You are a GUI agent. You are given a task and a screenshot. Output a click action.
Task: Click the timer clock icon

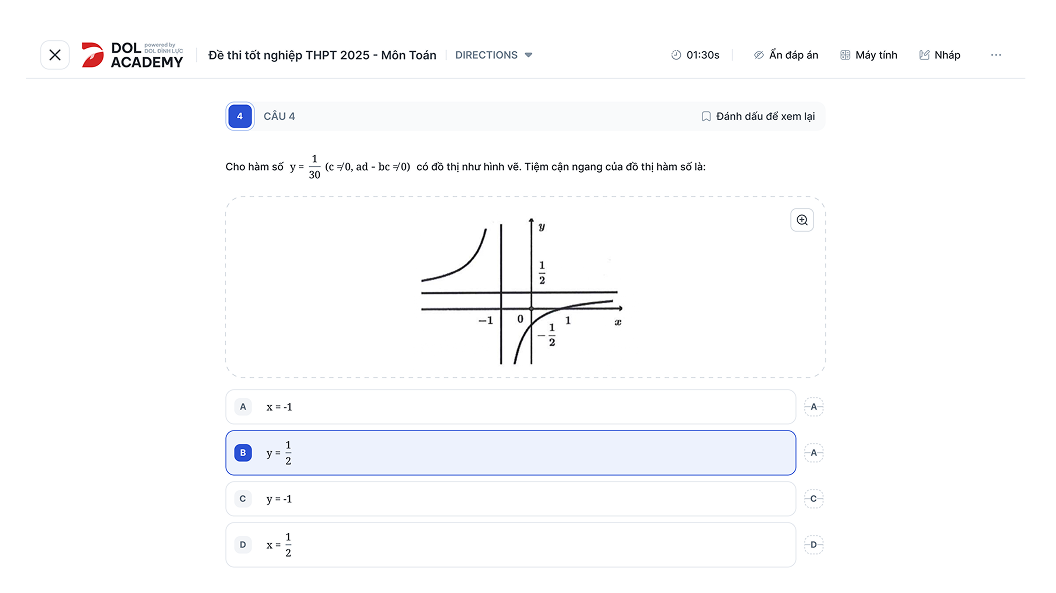pos(676,55)
